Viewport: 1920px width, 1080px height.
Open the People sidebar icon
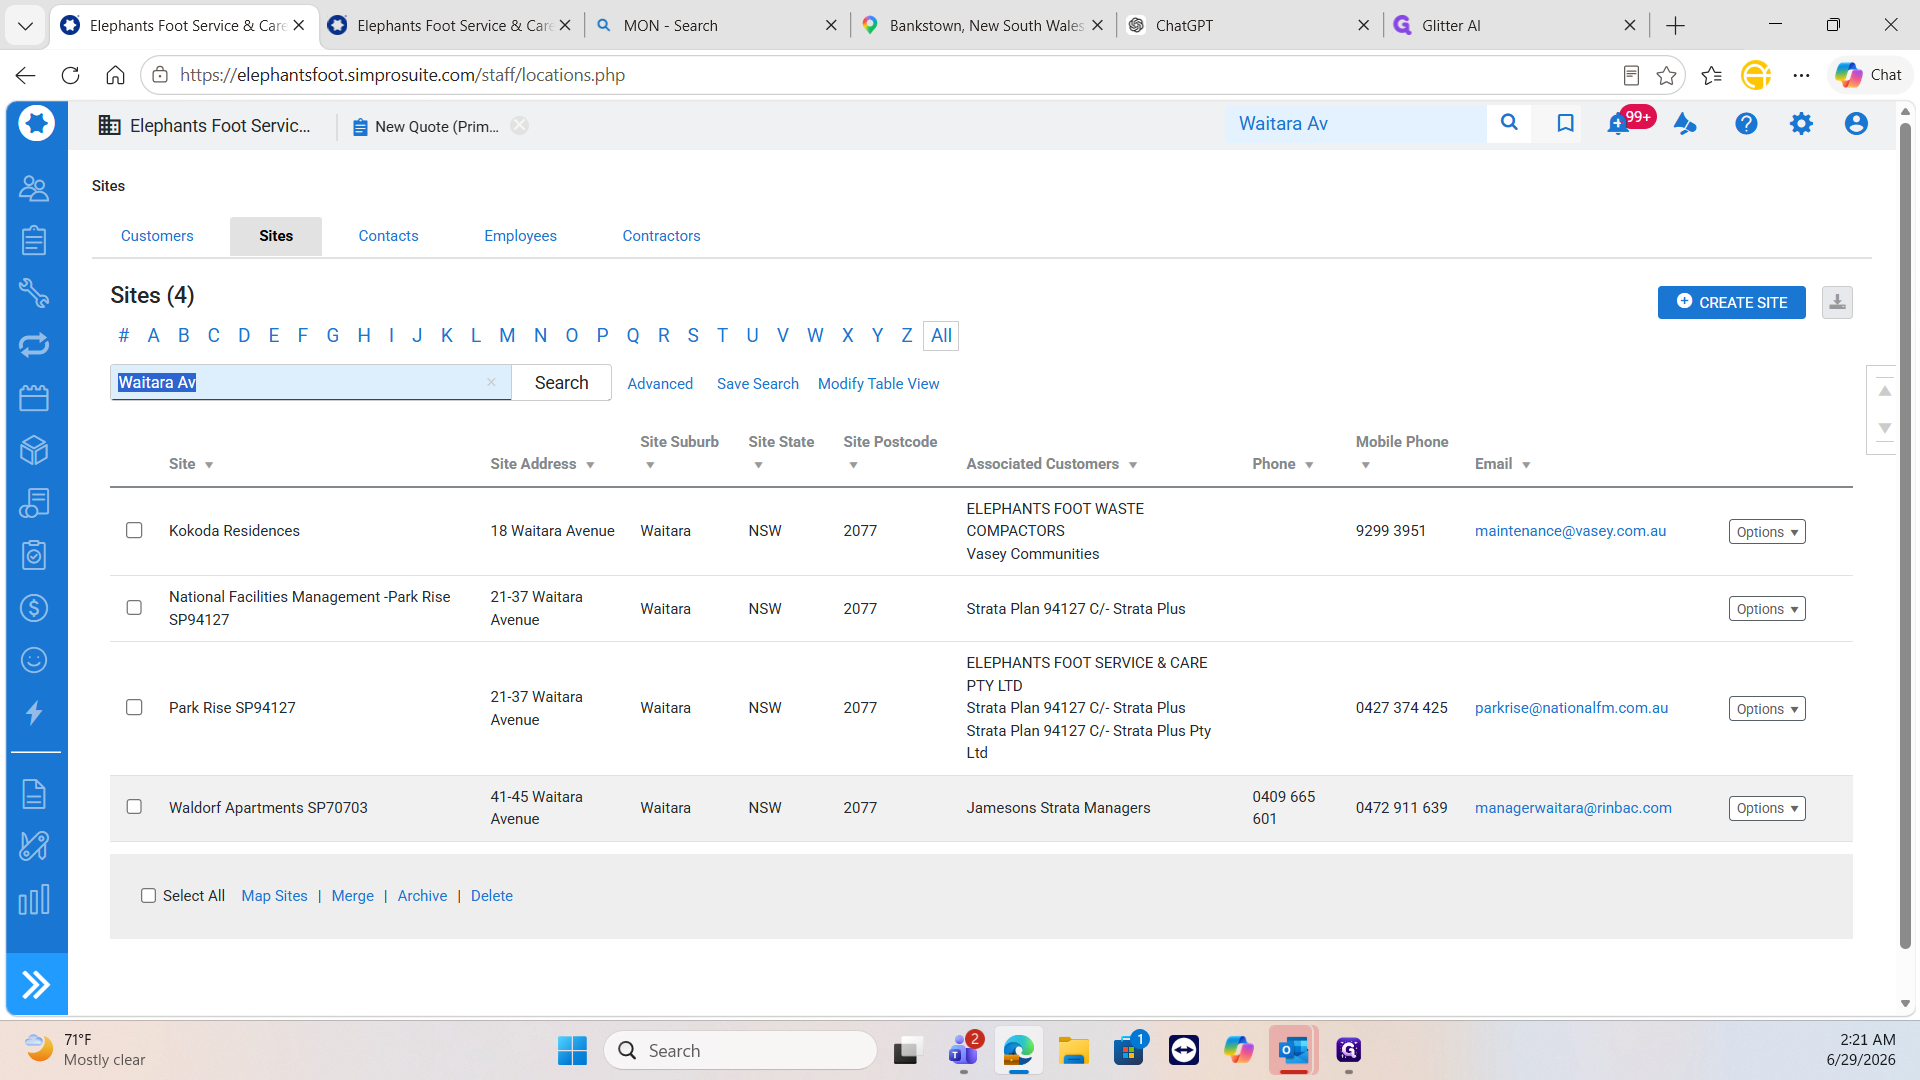click(34, 187)
